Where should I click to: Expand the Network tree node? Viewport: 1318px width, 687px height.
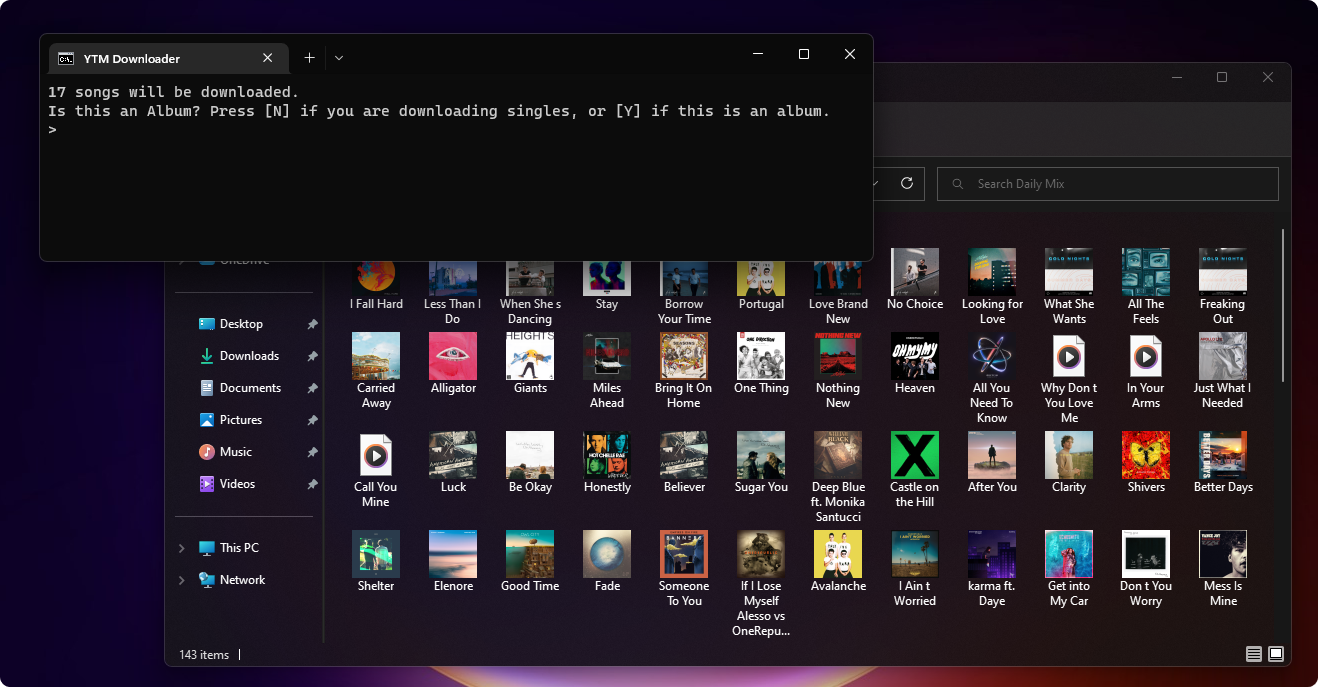(x=181, y=580)
